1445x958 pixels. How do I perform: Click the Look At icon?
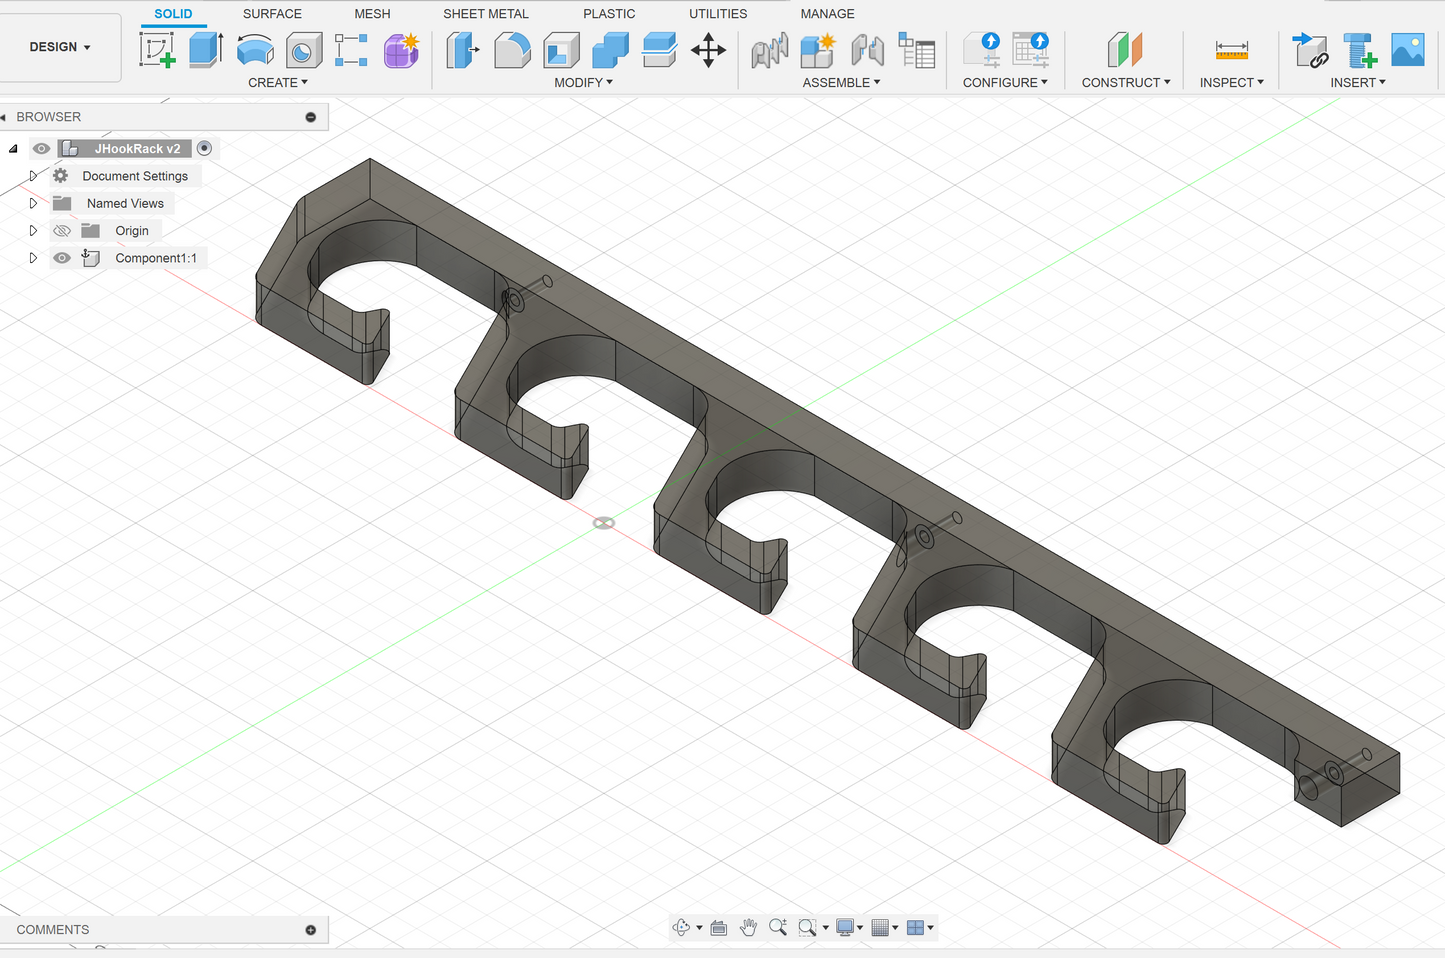click(x=718, y=928)
